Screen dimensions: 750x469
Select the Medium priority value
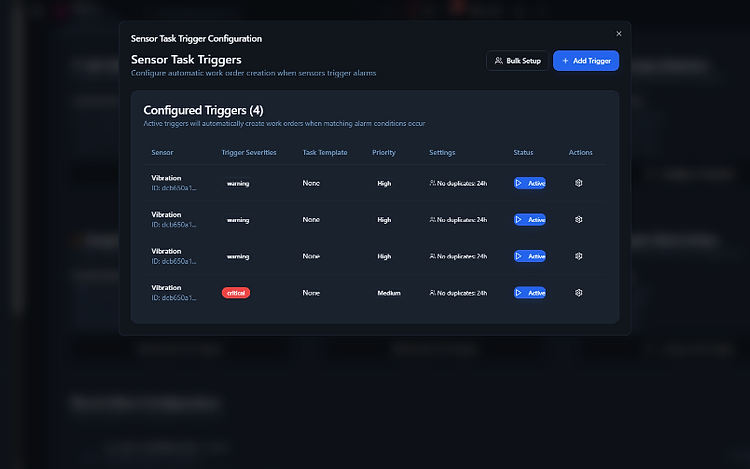coord(389,293)
